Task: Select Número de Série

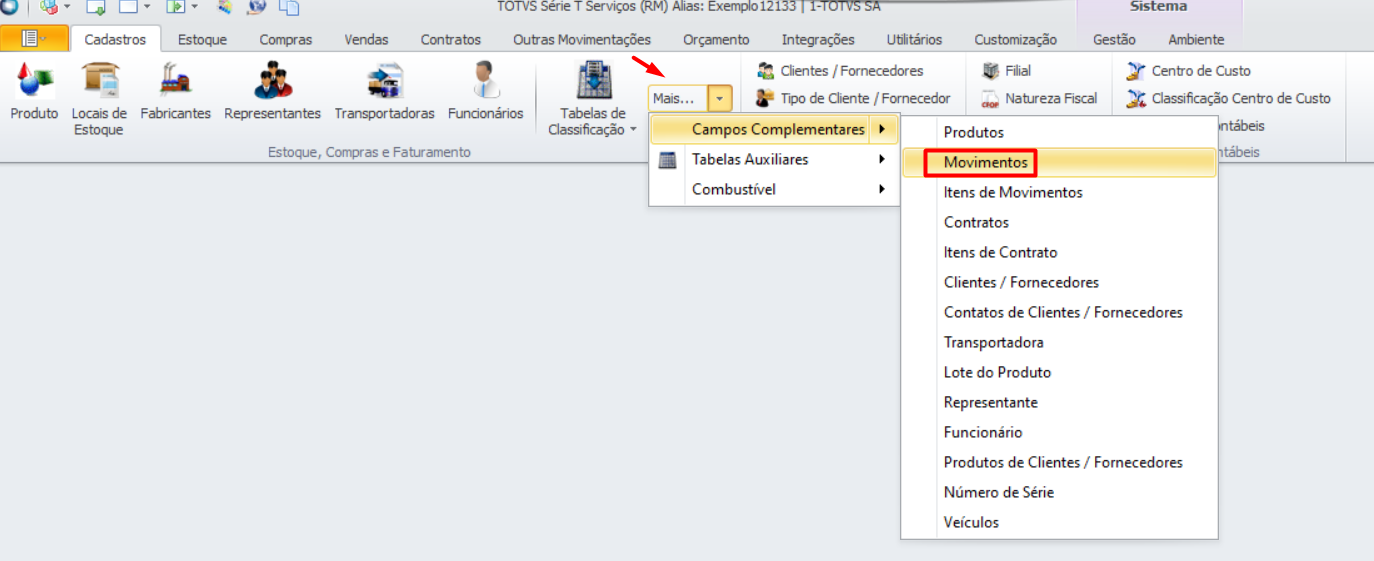Action: coord(1059,492)
